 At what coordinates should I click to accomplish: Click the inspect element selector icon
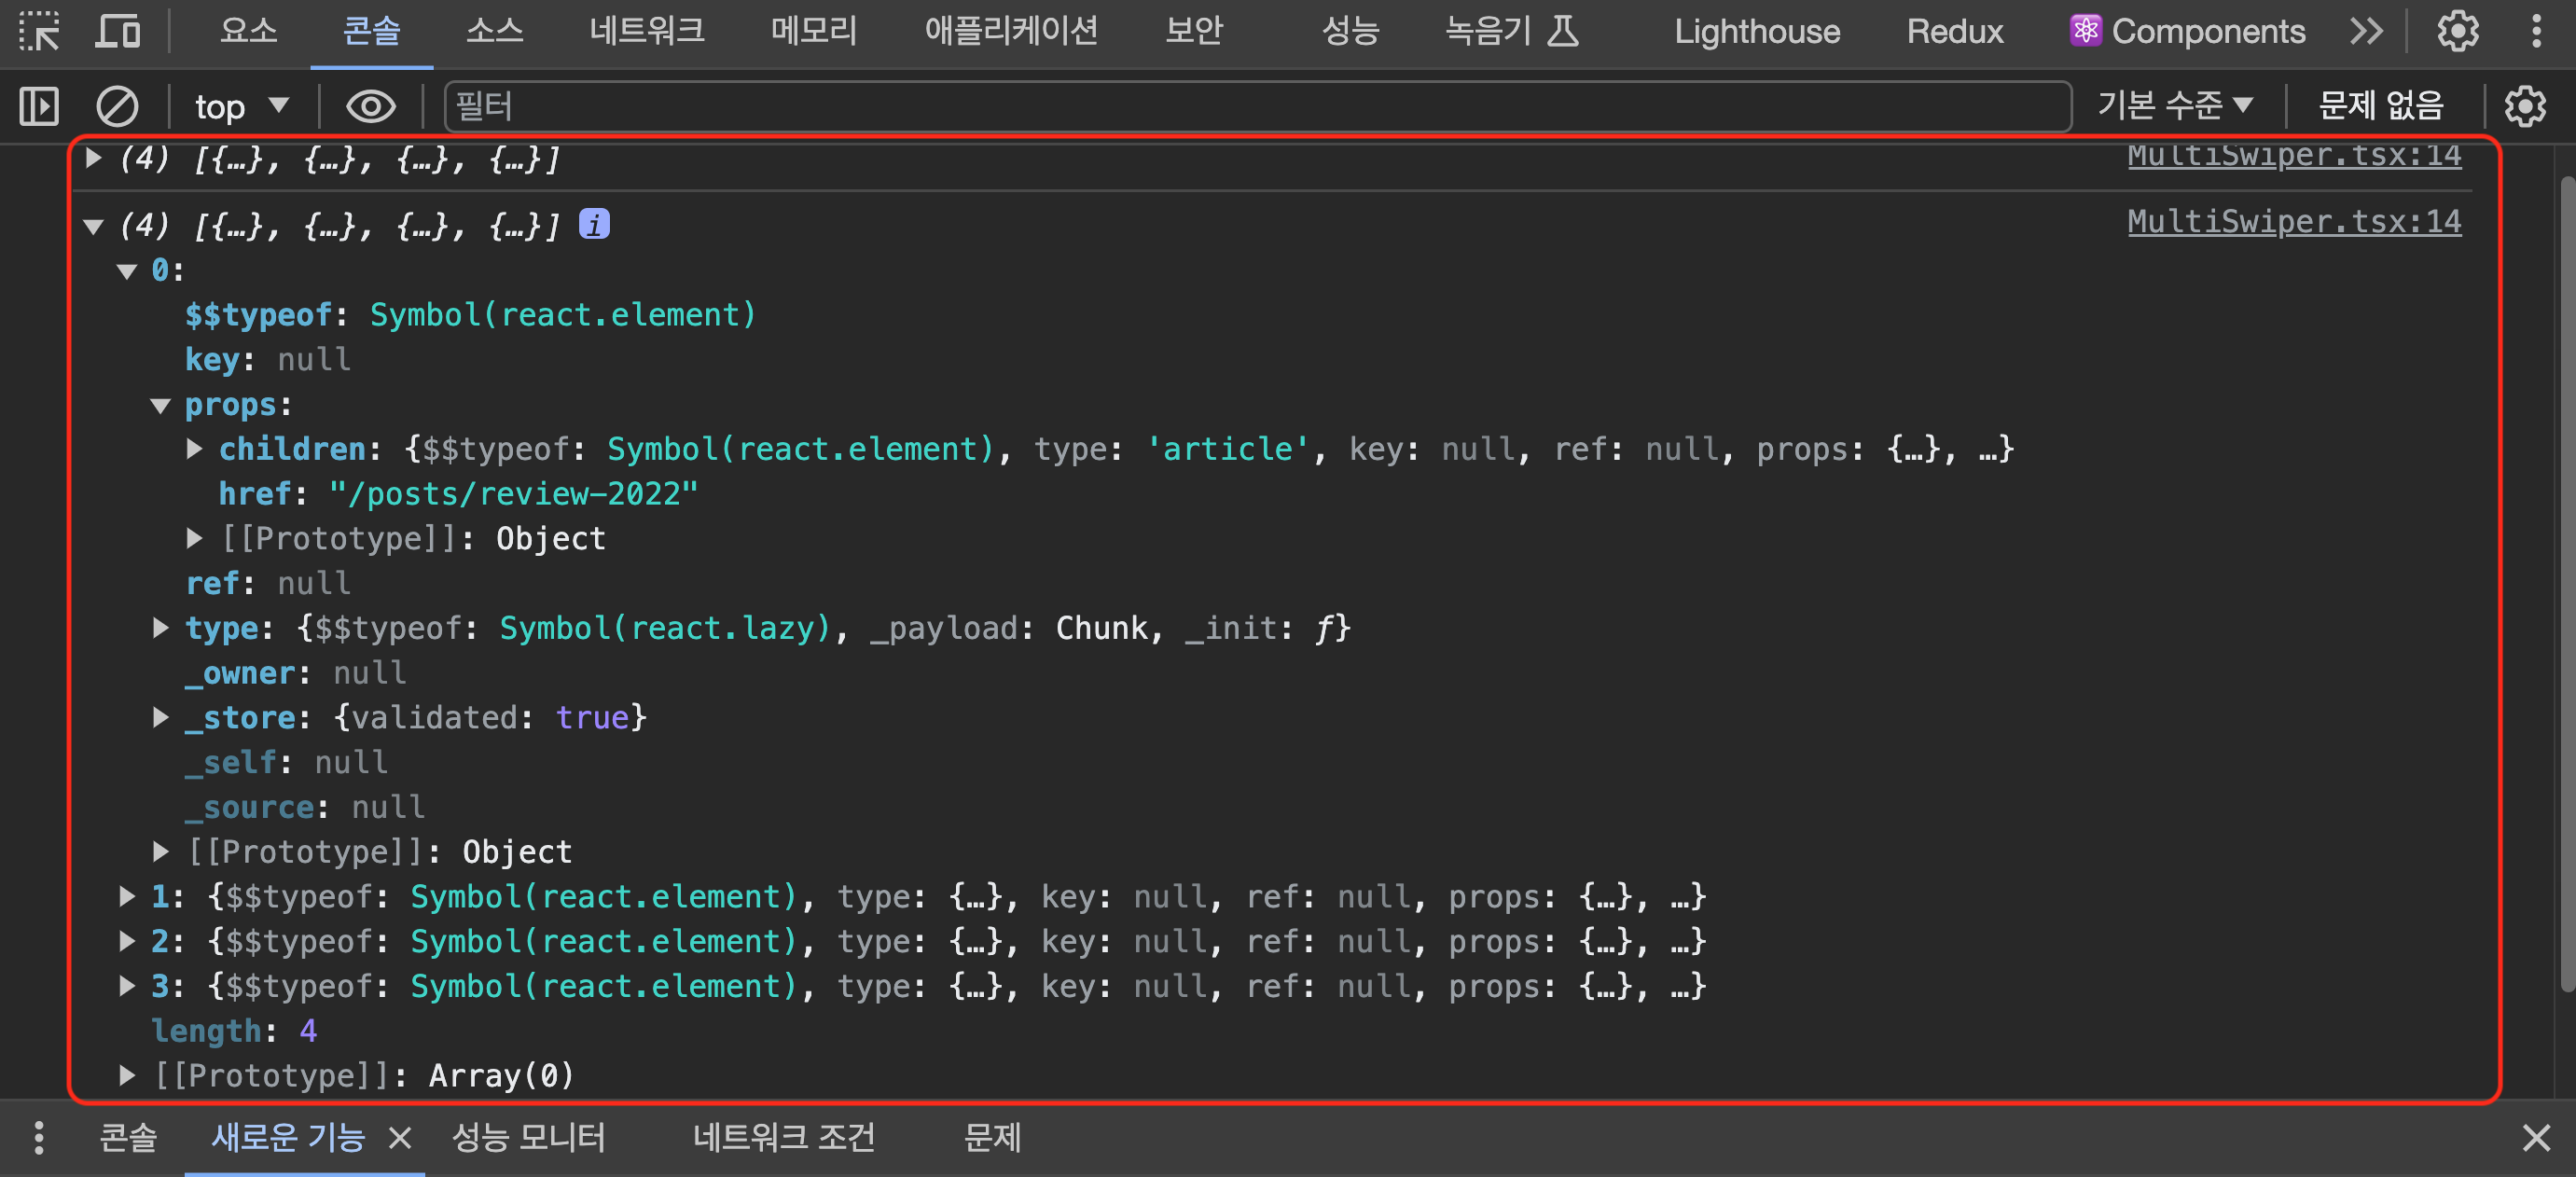[40, 31]
